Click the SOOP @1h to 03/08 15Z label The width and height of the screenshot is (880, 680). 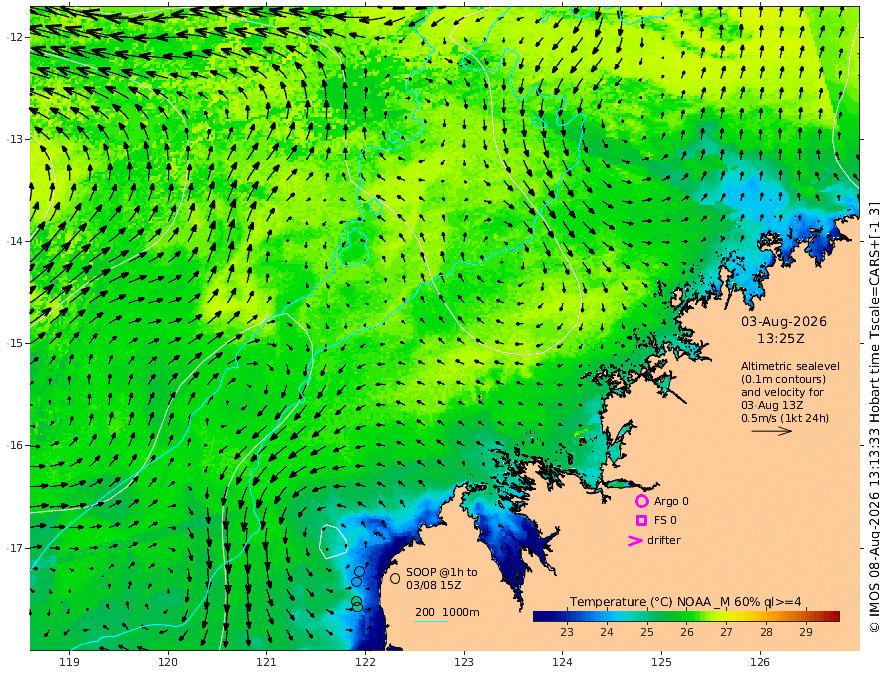(x=442, y=578)
